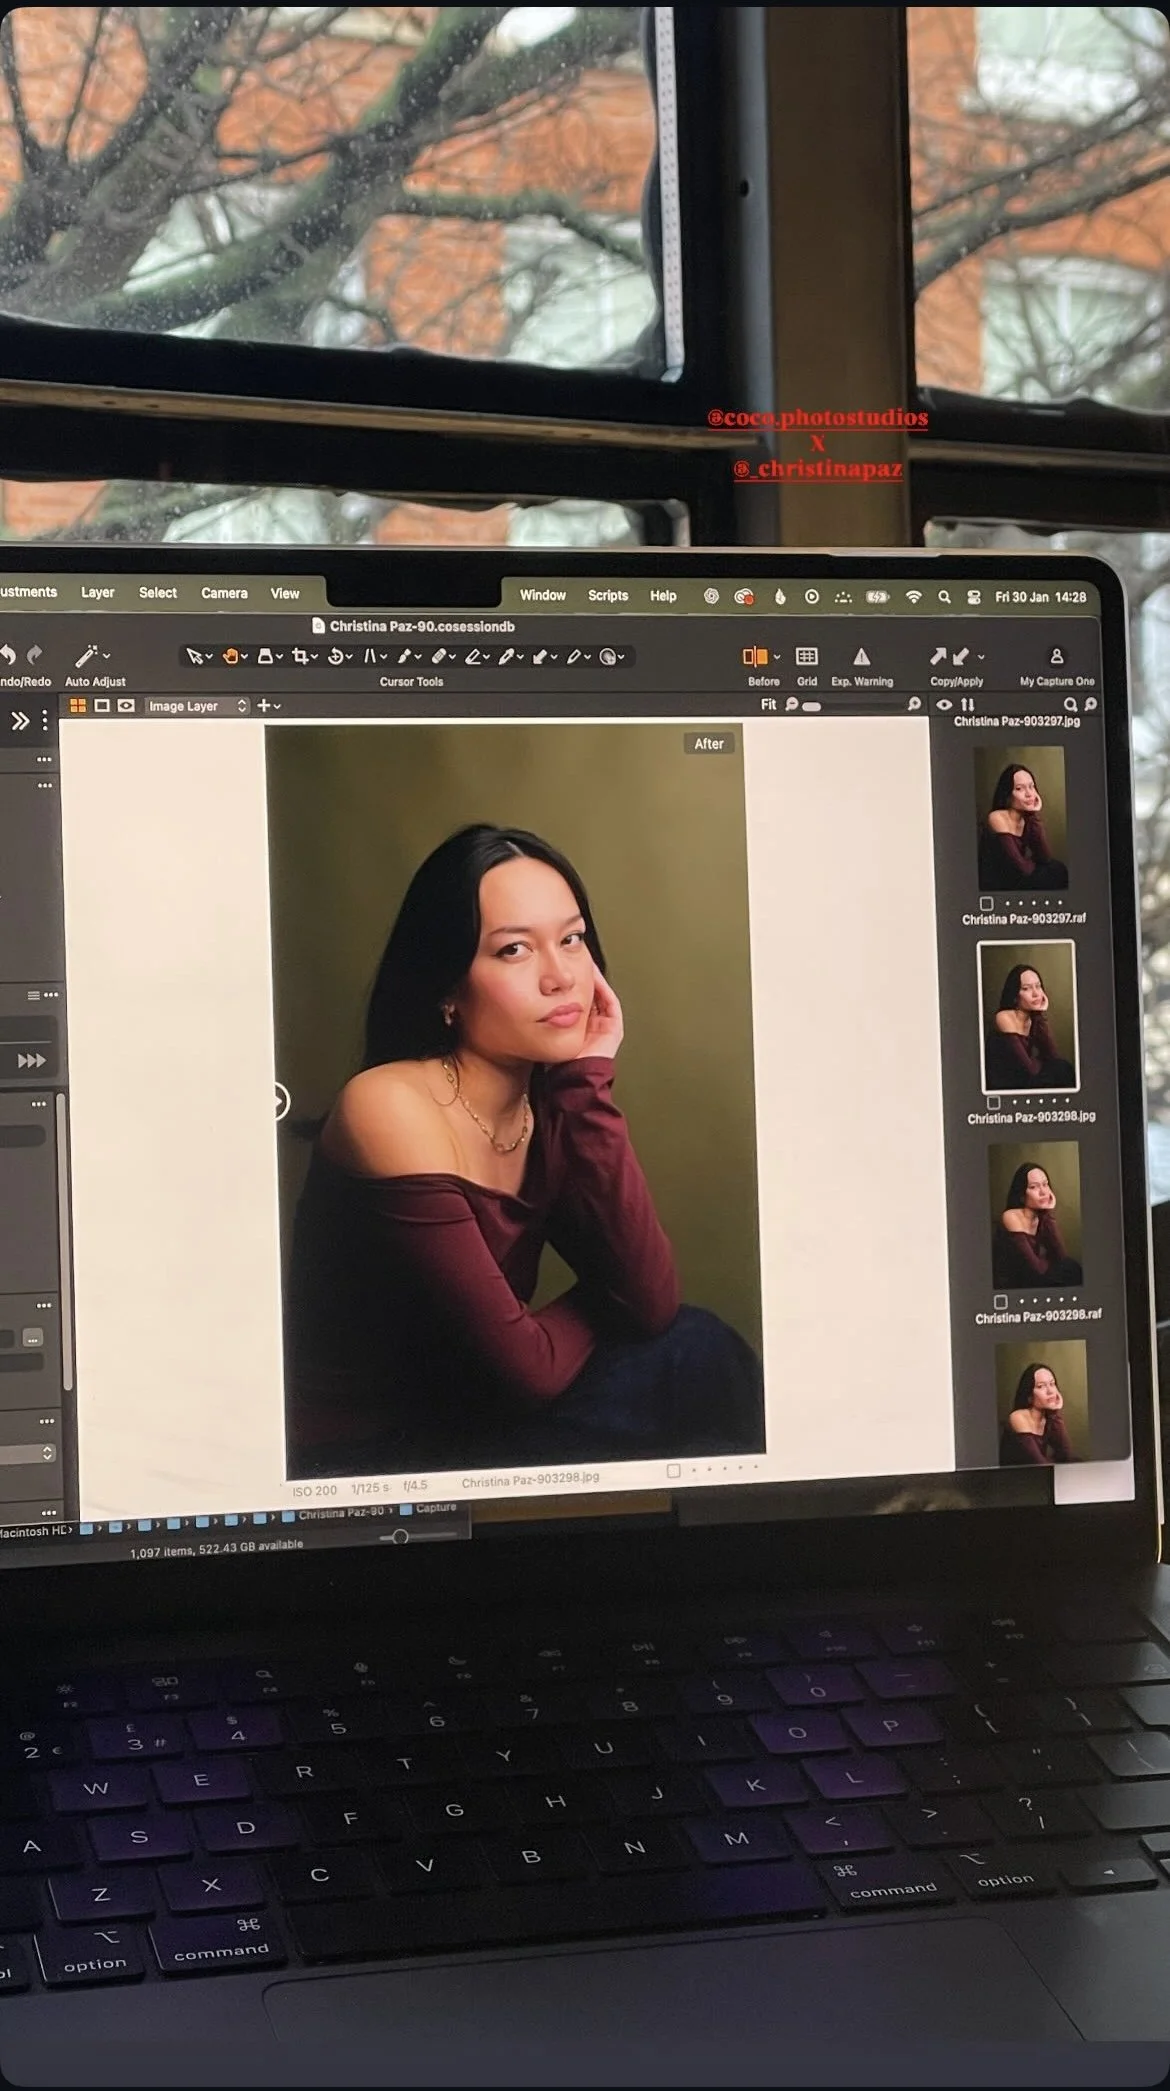Toggle the Exposure Warning triangle
Viewport: 1170px width, 2091px height.
(x=861, y=657)
